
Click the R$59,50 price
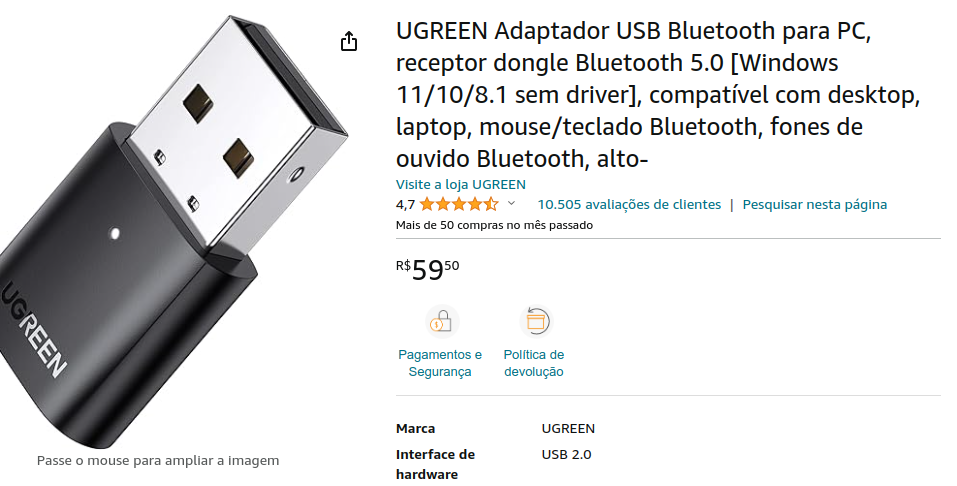click(428, 269)
